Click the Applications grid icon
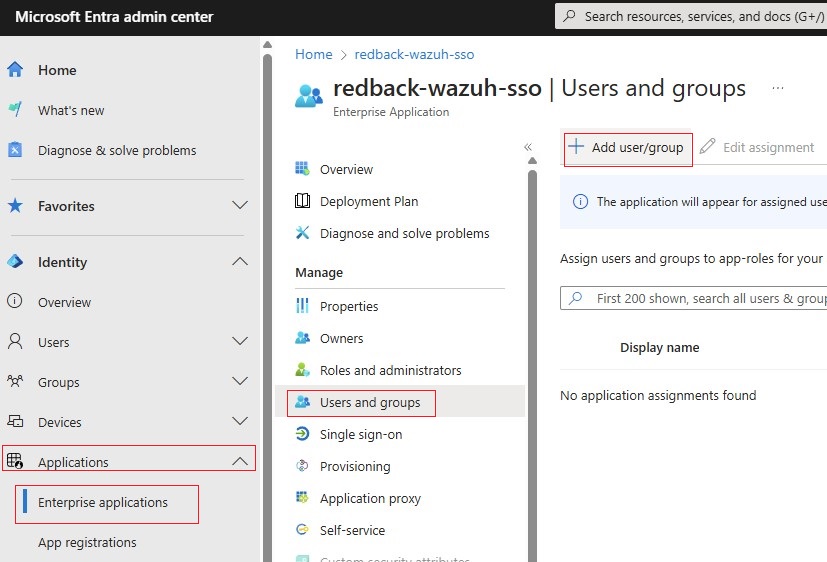 point(15,461)
